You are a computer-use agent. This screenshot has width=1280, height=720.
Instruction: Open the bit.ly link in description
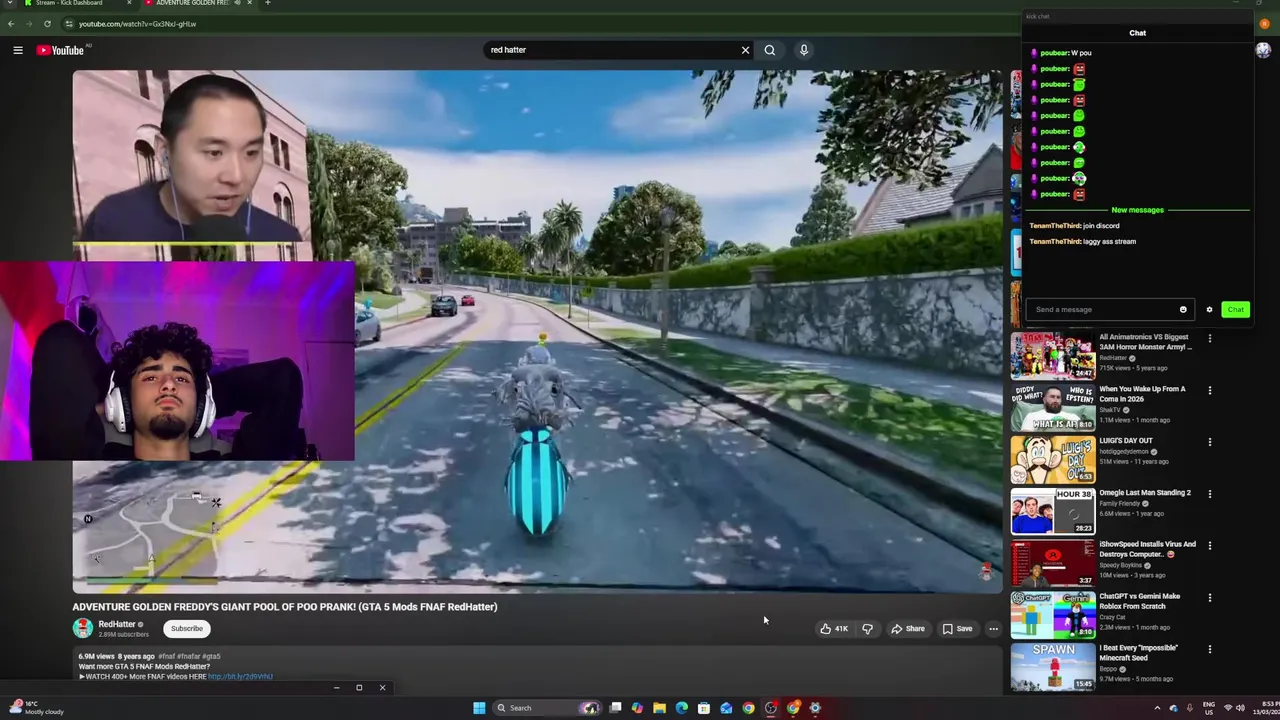point(240,677)
